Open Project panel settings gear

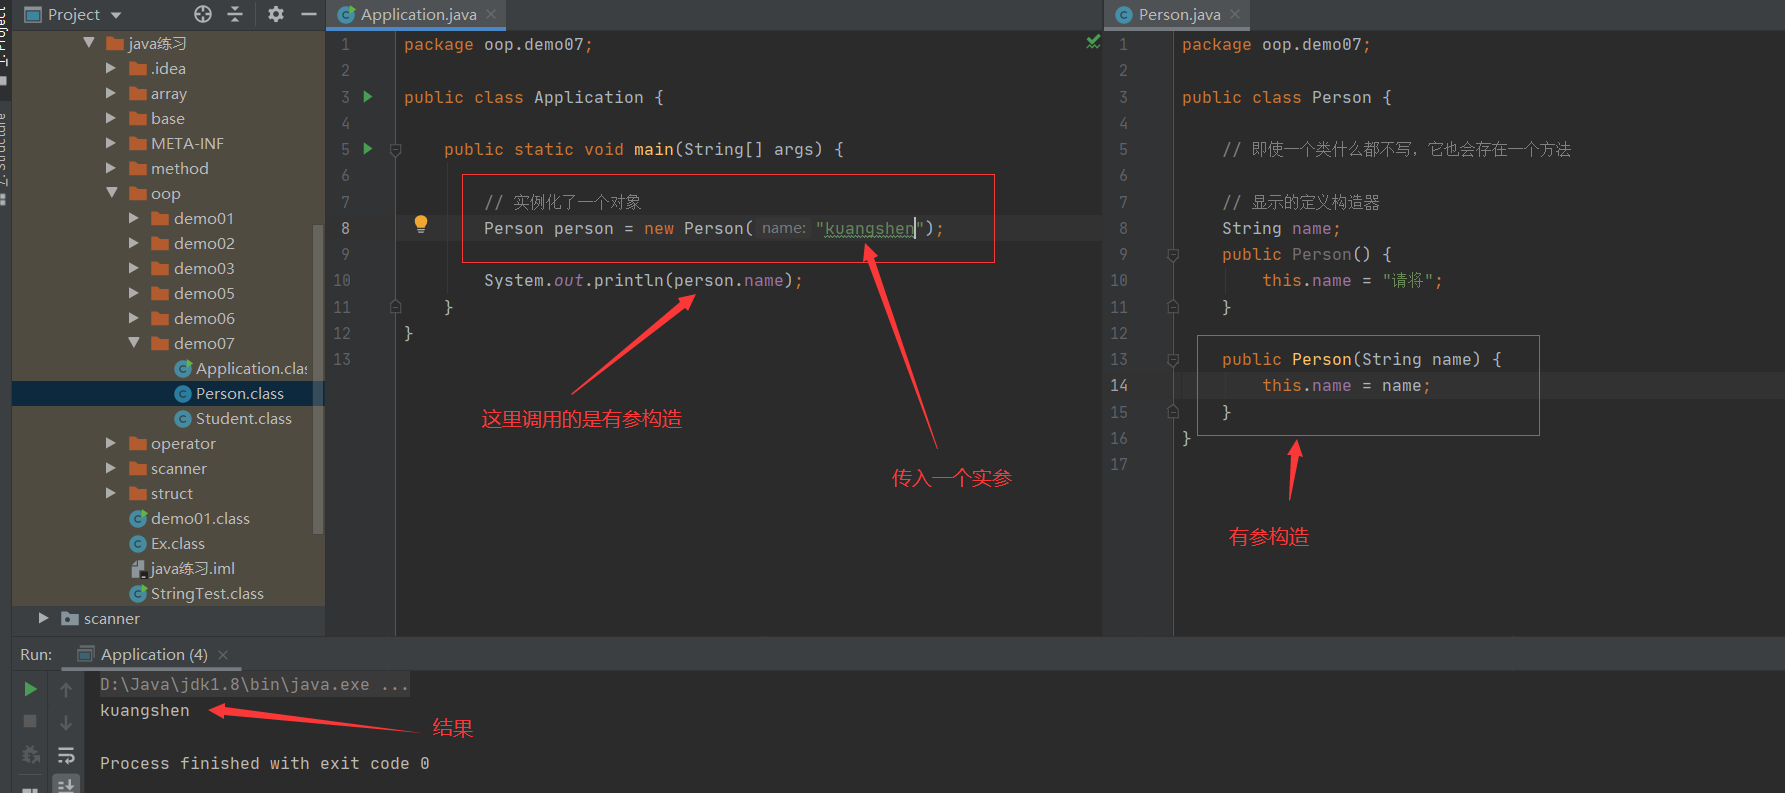276,14
